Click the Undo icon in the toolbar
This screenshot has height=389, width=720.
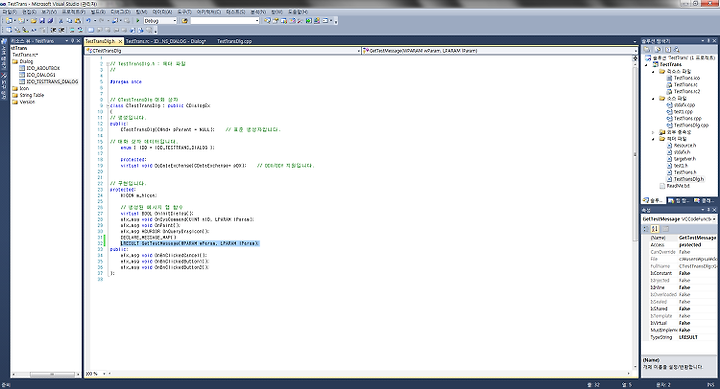[88, 21]
